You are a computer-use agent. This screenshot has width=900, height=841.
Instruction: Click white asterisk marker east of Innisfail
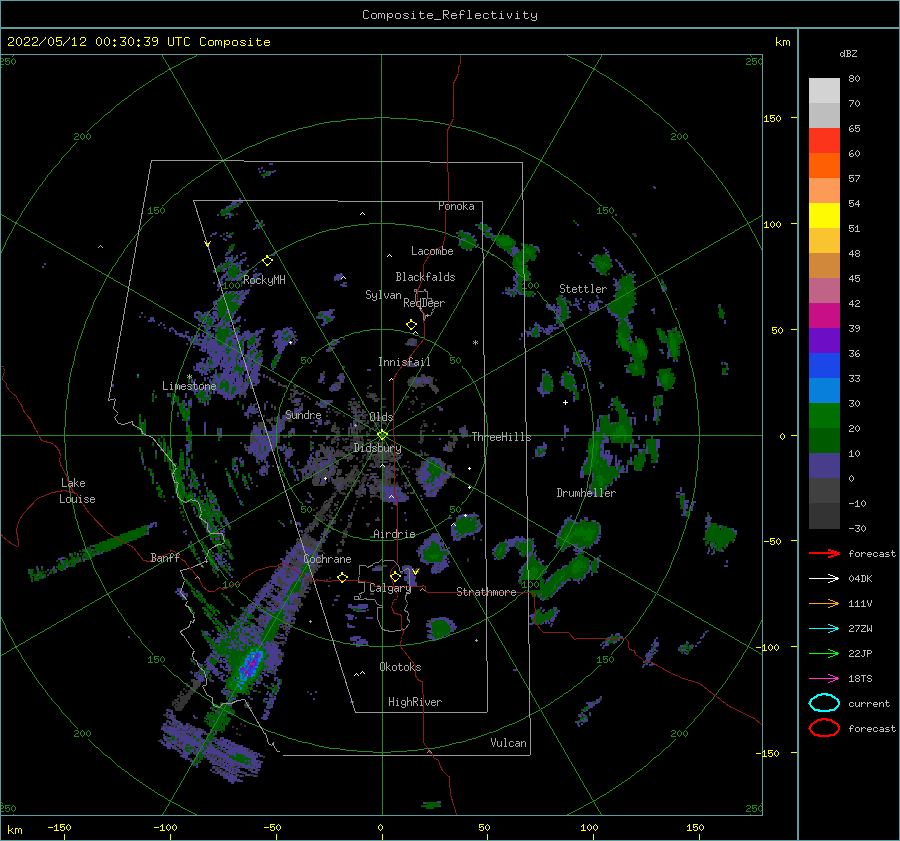coord(475,343)
